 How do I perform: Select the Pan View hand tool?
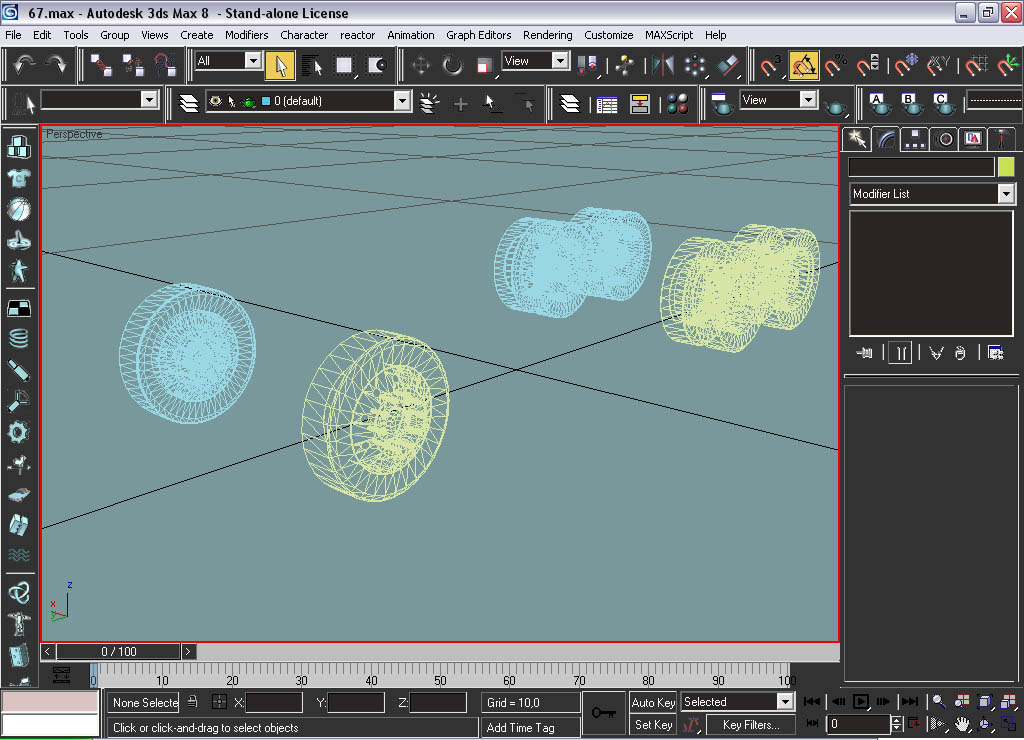pos(962,723)
